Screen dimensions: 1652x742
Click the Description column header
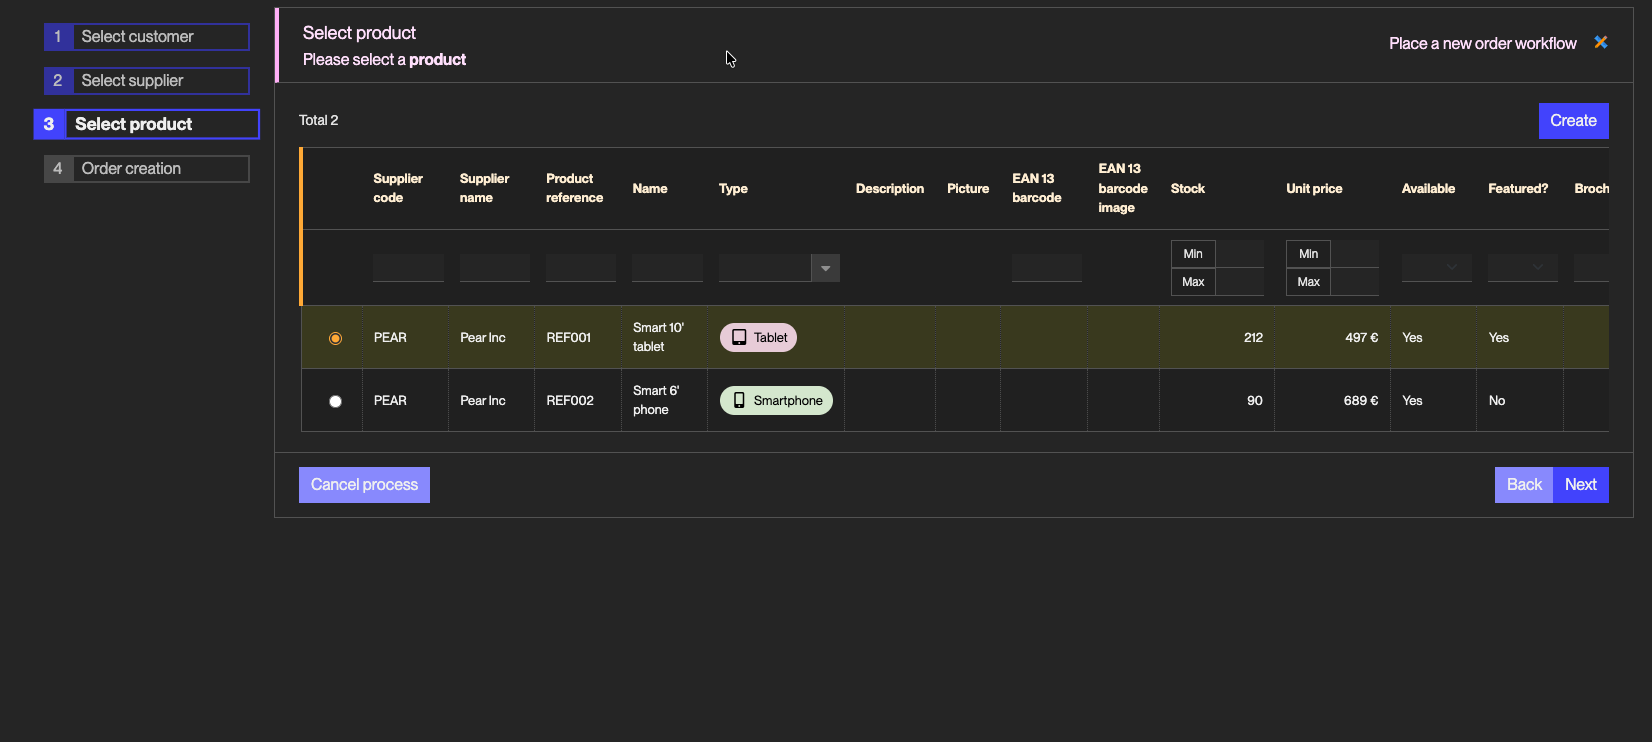click(890, 188)
